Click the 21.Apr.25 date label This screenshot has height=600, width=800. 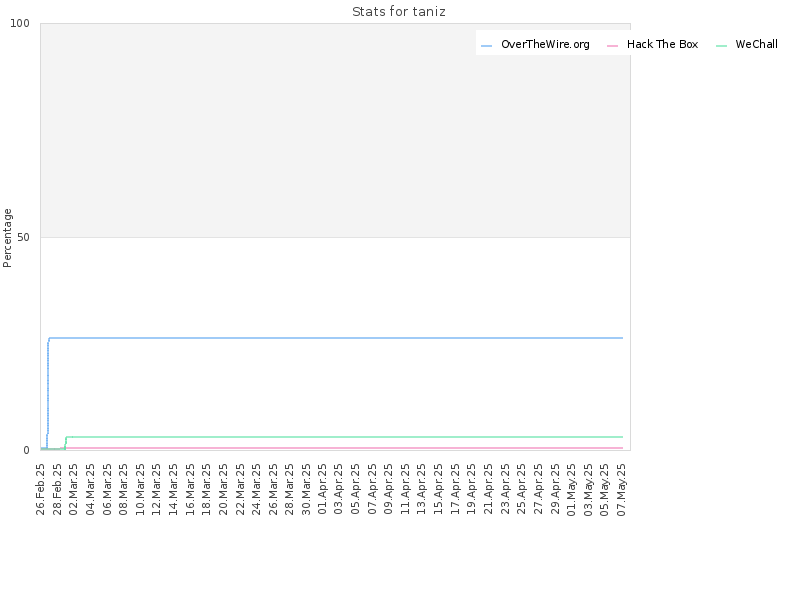(488, 489)
